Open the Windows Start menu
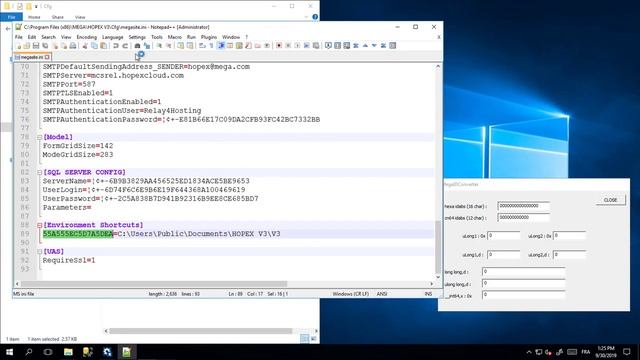The image size is (640, 360). tap(9, 352)
